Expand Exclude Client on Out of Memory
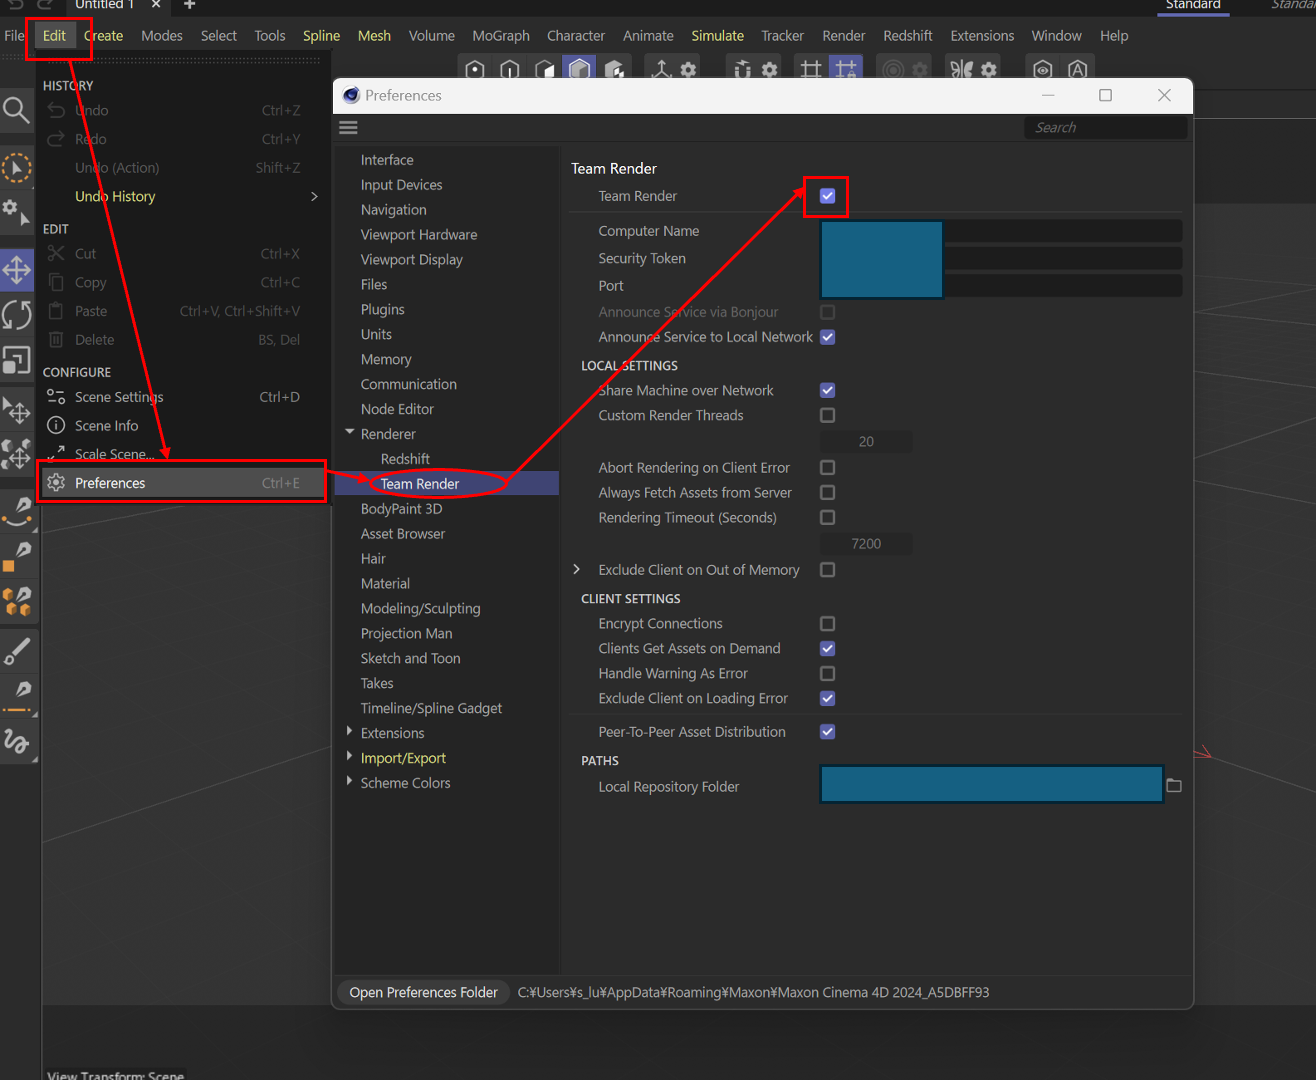 click(577, 569)
